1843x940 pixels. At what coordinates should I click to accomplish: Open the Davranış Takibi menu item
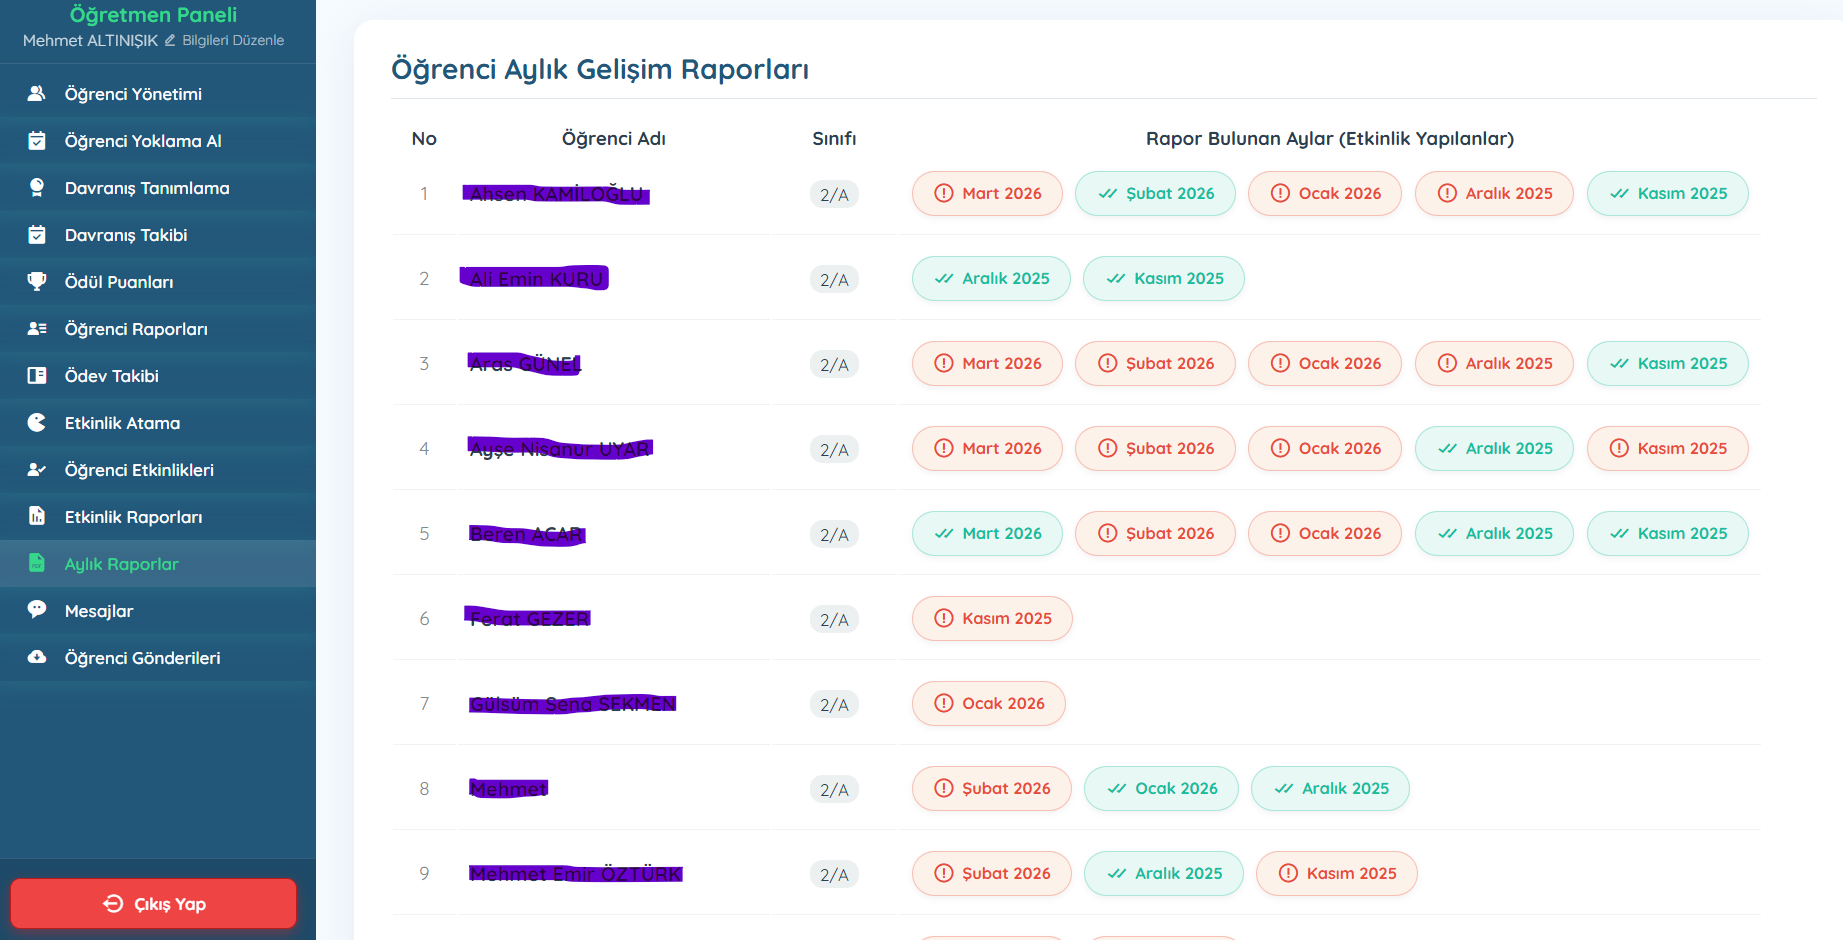126,235
